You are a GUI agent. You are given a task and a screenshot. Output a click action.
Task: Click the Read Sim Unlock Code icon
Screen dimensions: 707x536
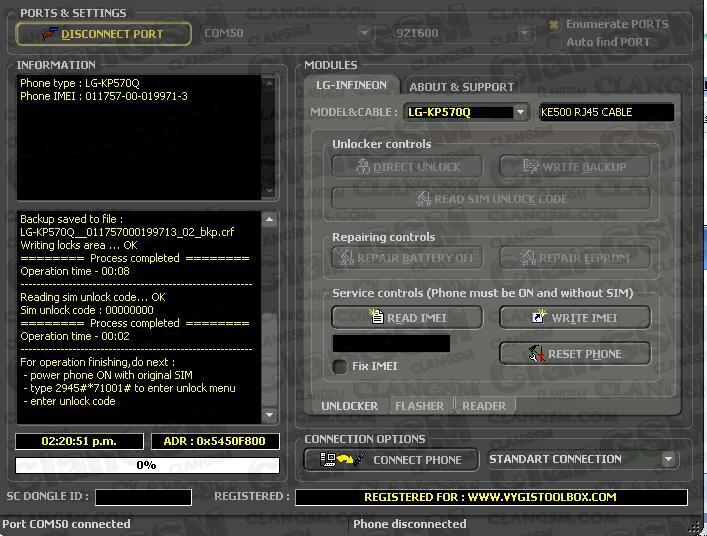(x=423, y=198)
